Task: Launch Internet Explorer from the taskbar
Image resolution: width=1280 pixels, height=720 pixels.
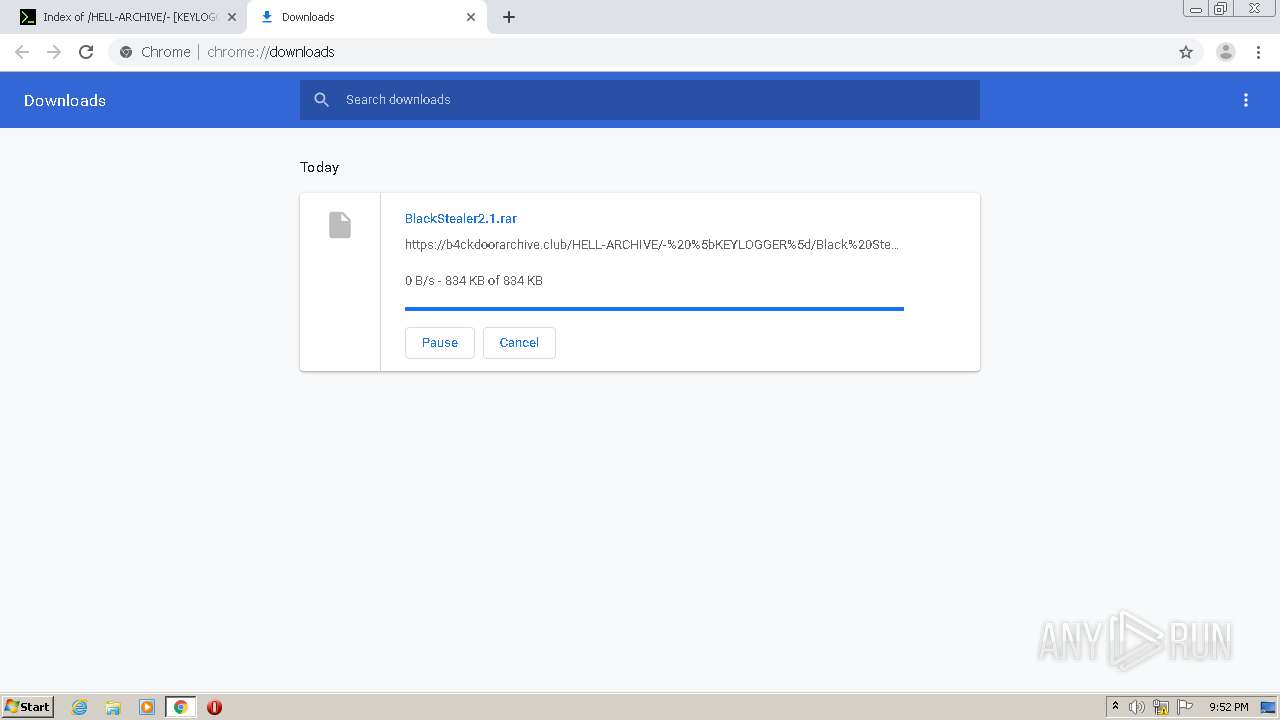Action: (80, 707)
